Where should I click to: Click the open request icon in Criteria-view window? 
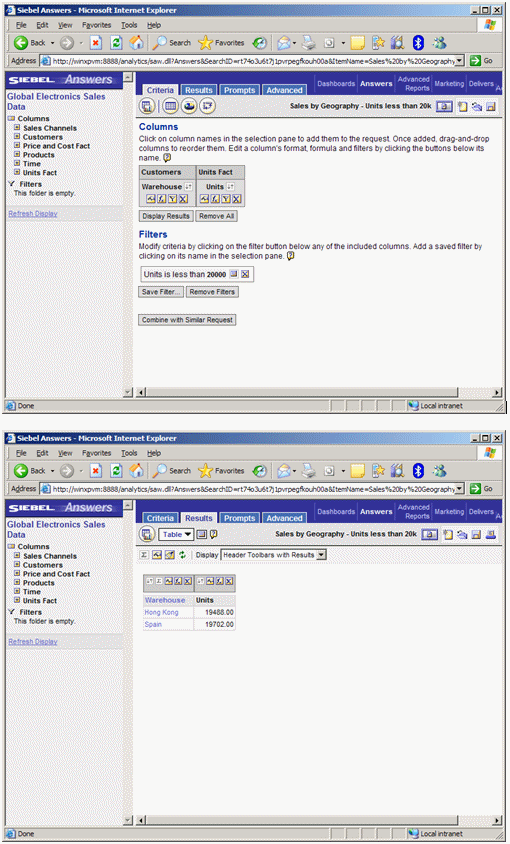point(477,107)
